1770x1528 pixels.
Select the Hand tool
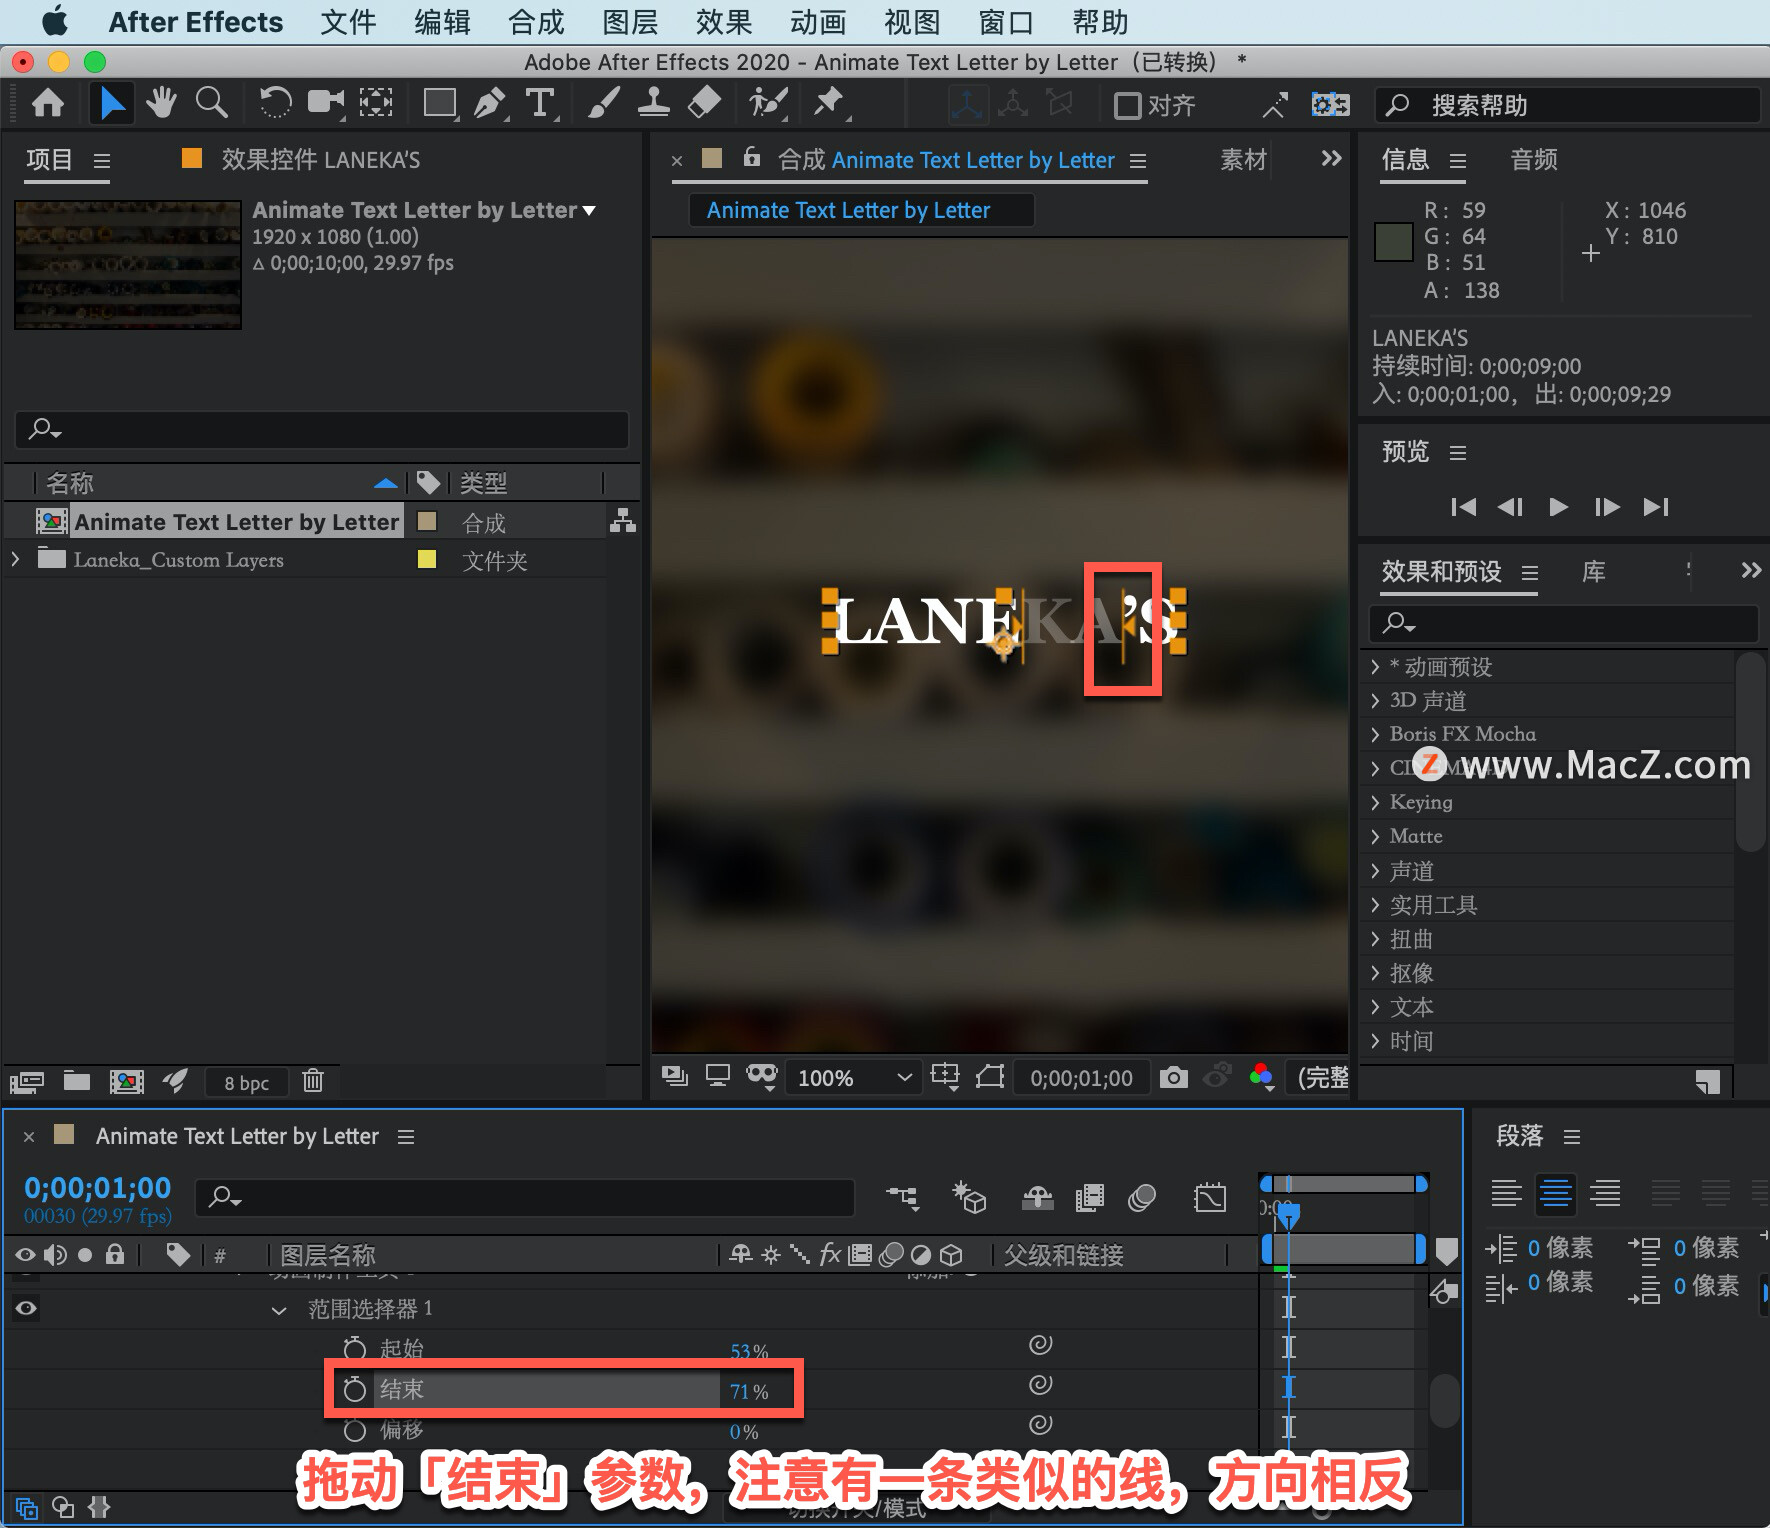pyautogui.click(x=161, y=103)
